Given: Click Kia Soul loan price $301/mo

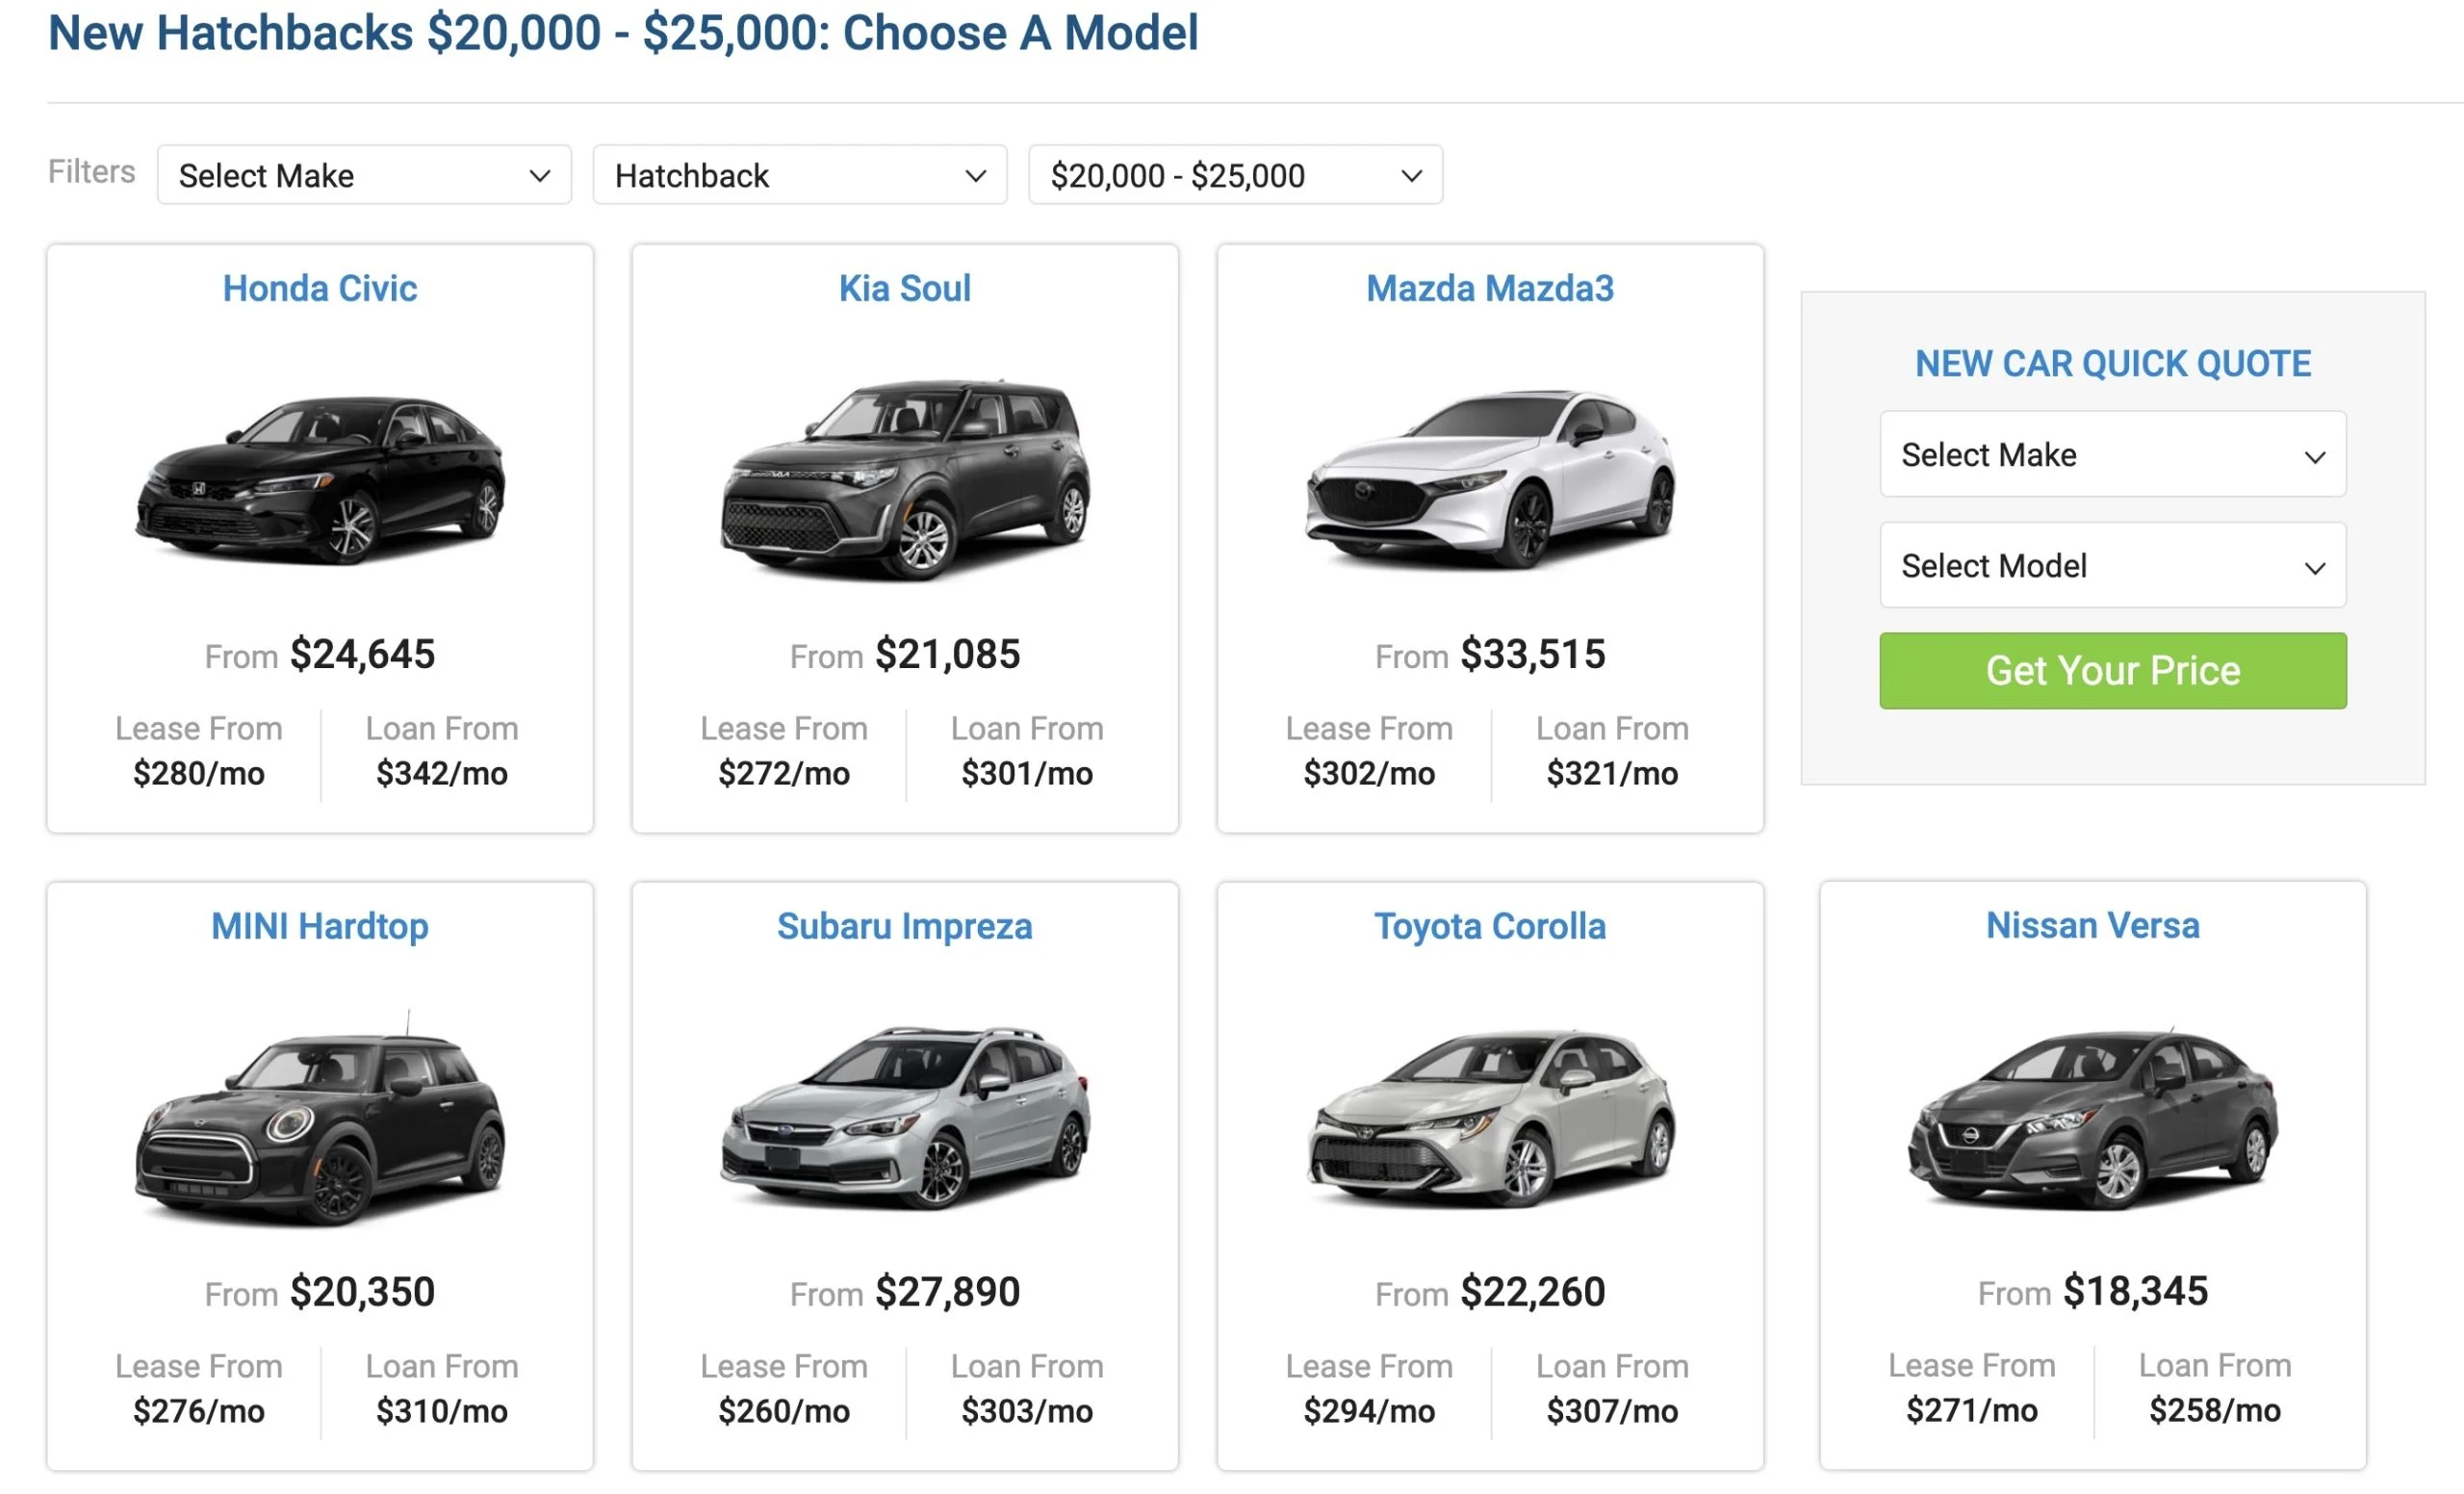Looking at the screenshot, I should pos(1027,773).
